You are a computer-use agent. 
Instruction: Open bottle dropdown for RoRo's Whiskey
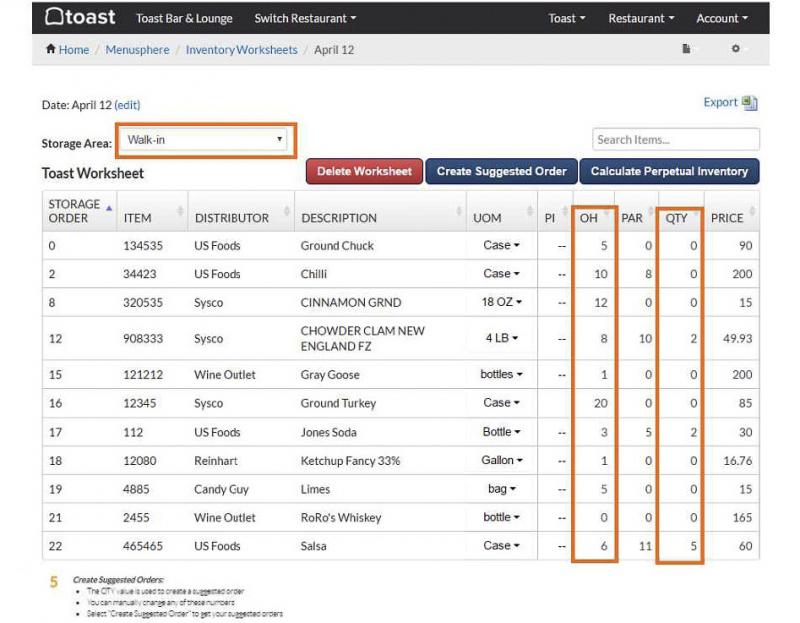[x=502, y=517]
